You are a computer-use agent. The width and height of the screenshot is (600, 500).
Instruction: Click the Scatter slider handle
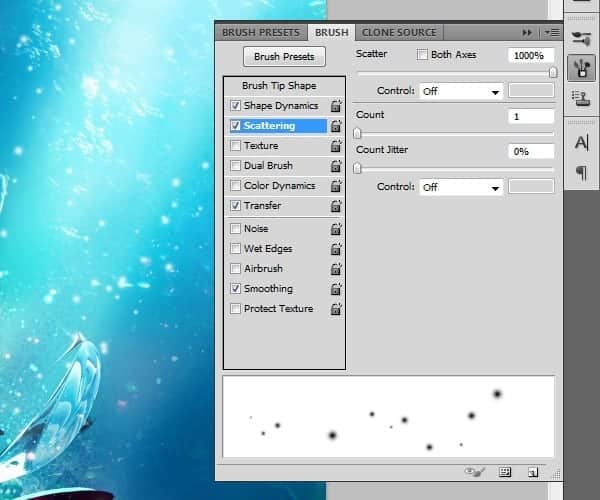pos(553,72)
